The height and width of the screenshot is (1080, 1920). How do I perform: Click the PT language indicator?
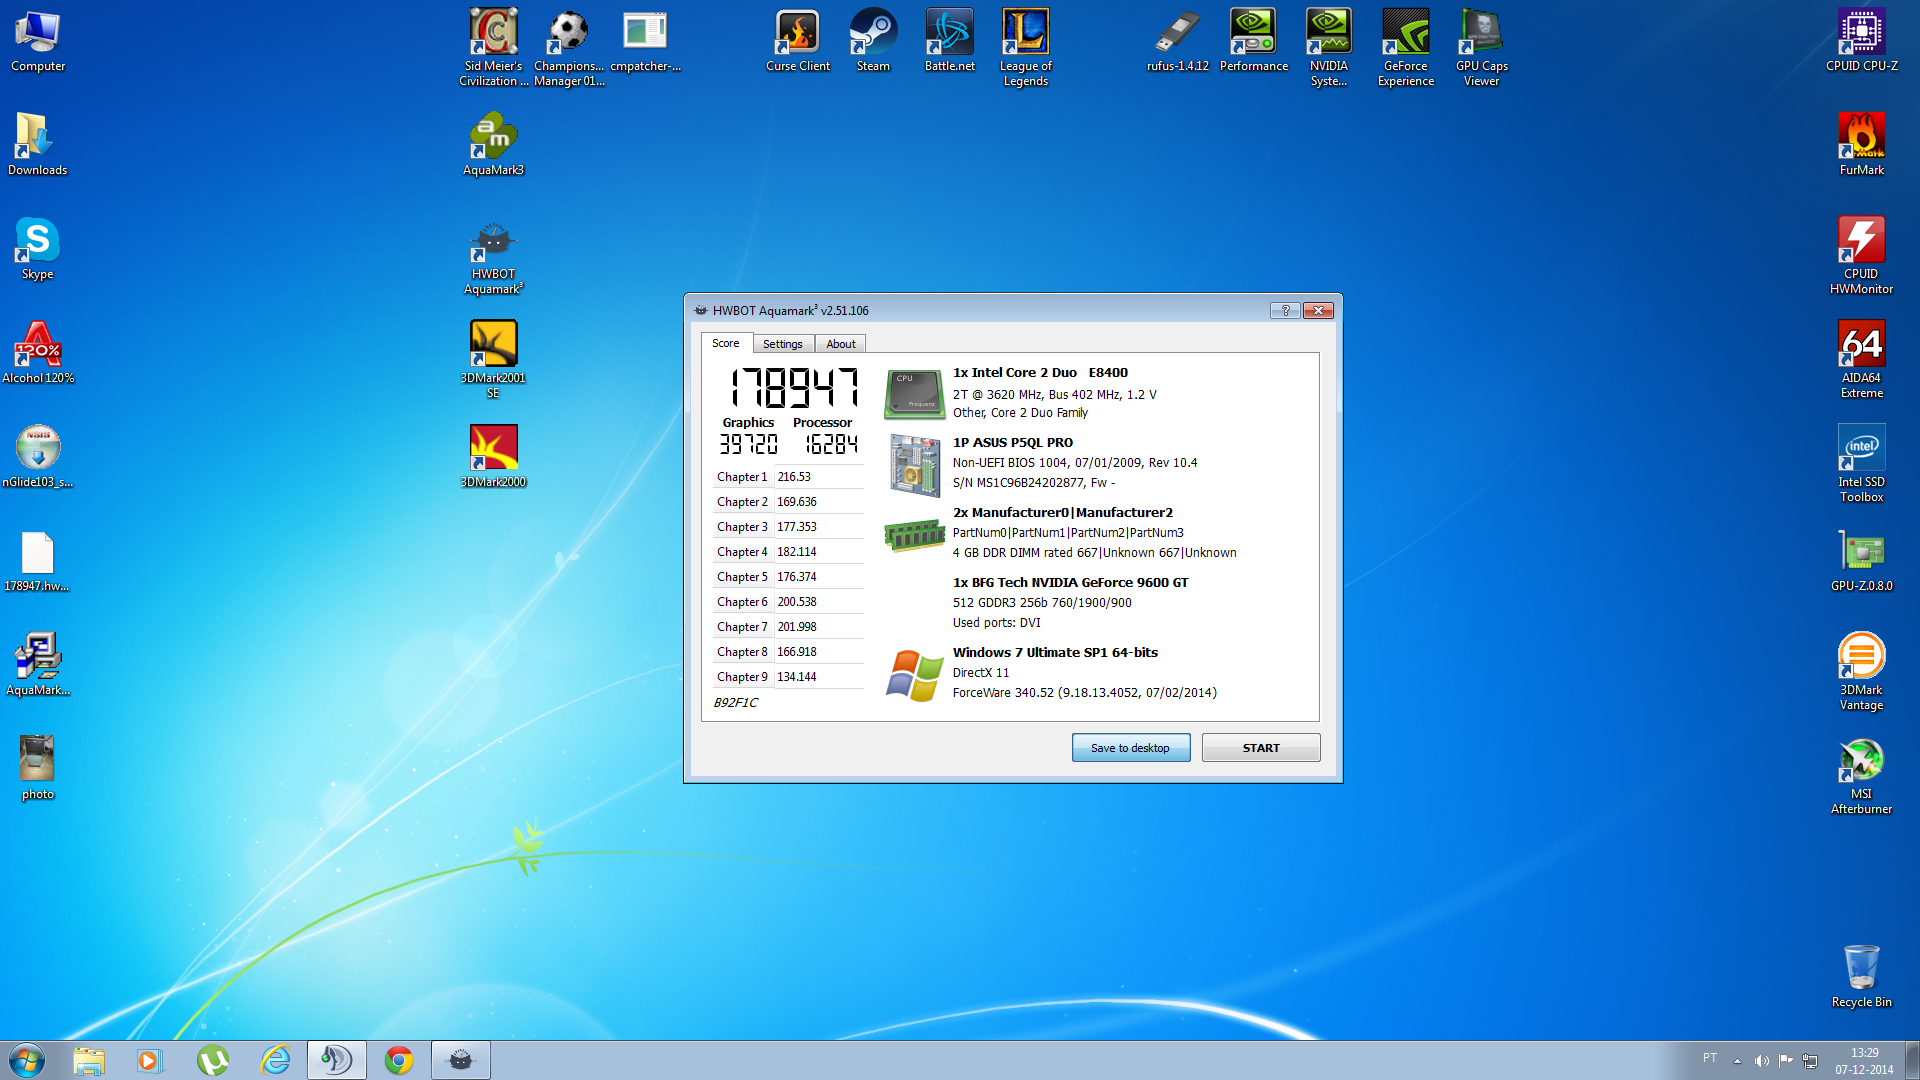[1710, 1058]
